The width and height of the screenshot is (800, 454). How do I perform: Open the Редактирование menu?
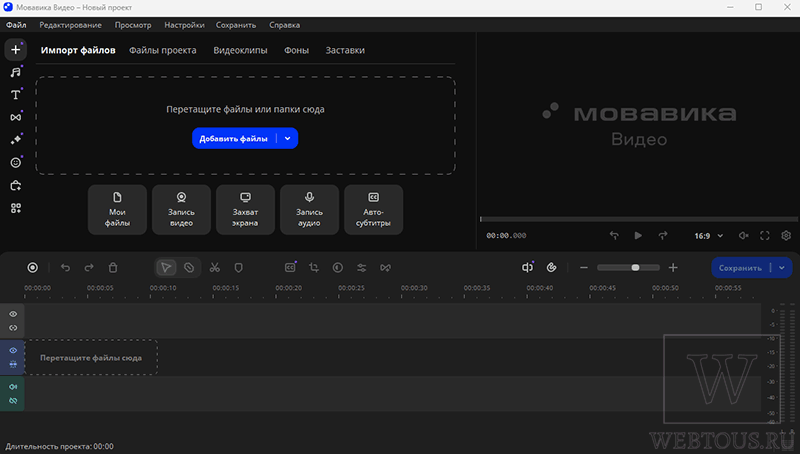pos(70,25)
